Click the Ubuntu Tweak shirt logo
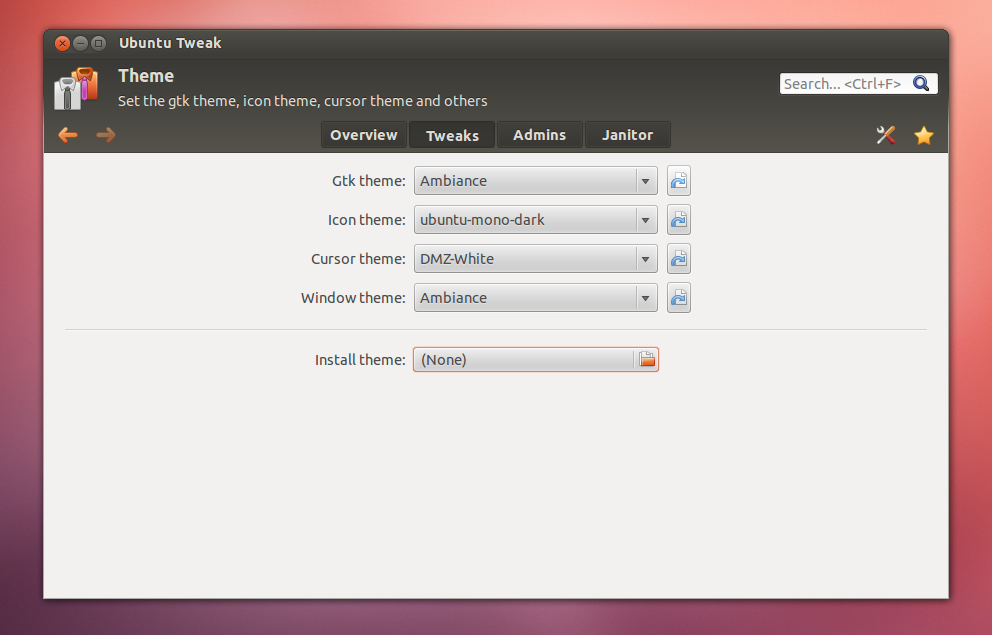 click(x=77, y=88)
